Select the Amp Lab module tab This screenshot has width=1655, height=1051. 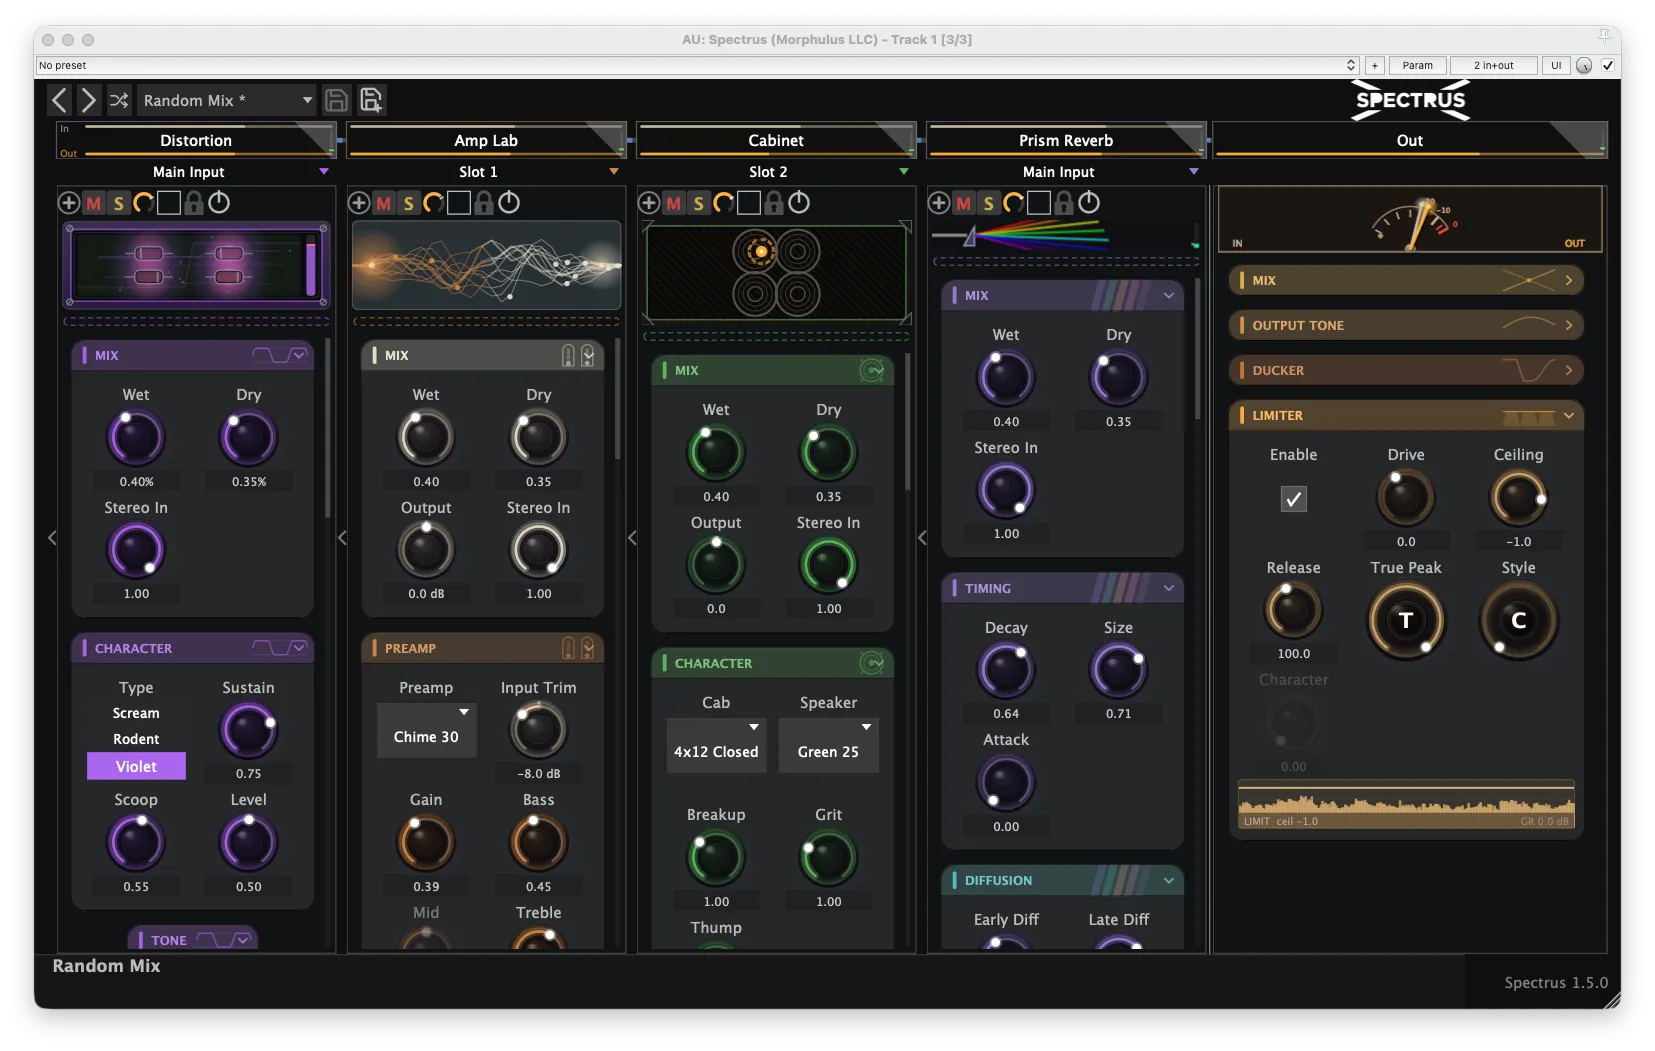pos(486,140)
